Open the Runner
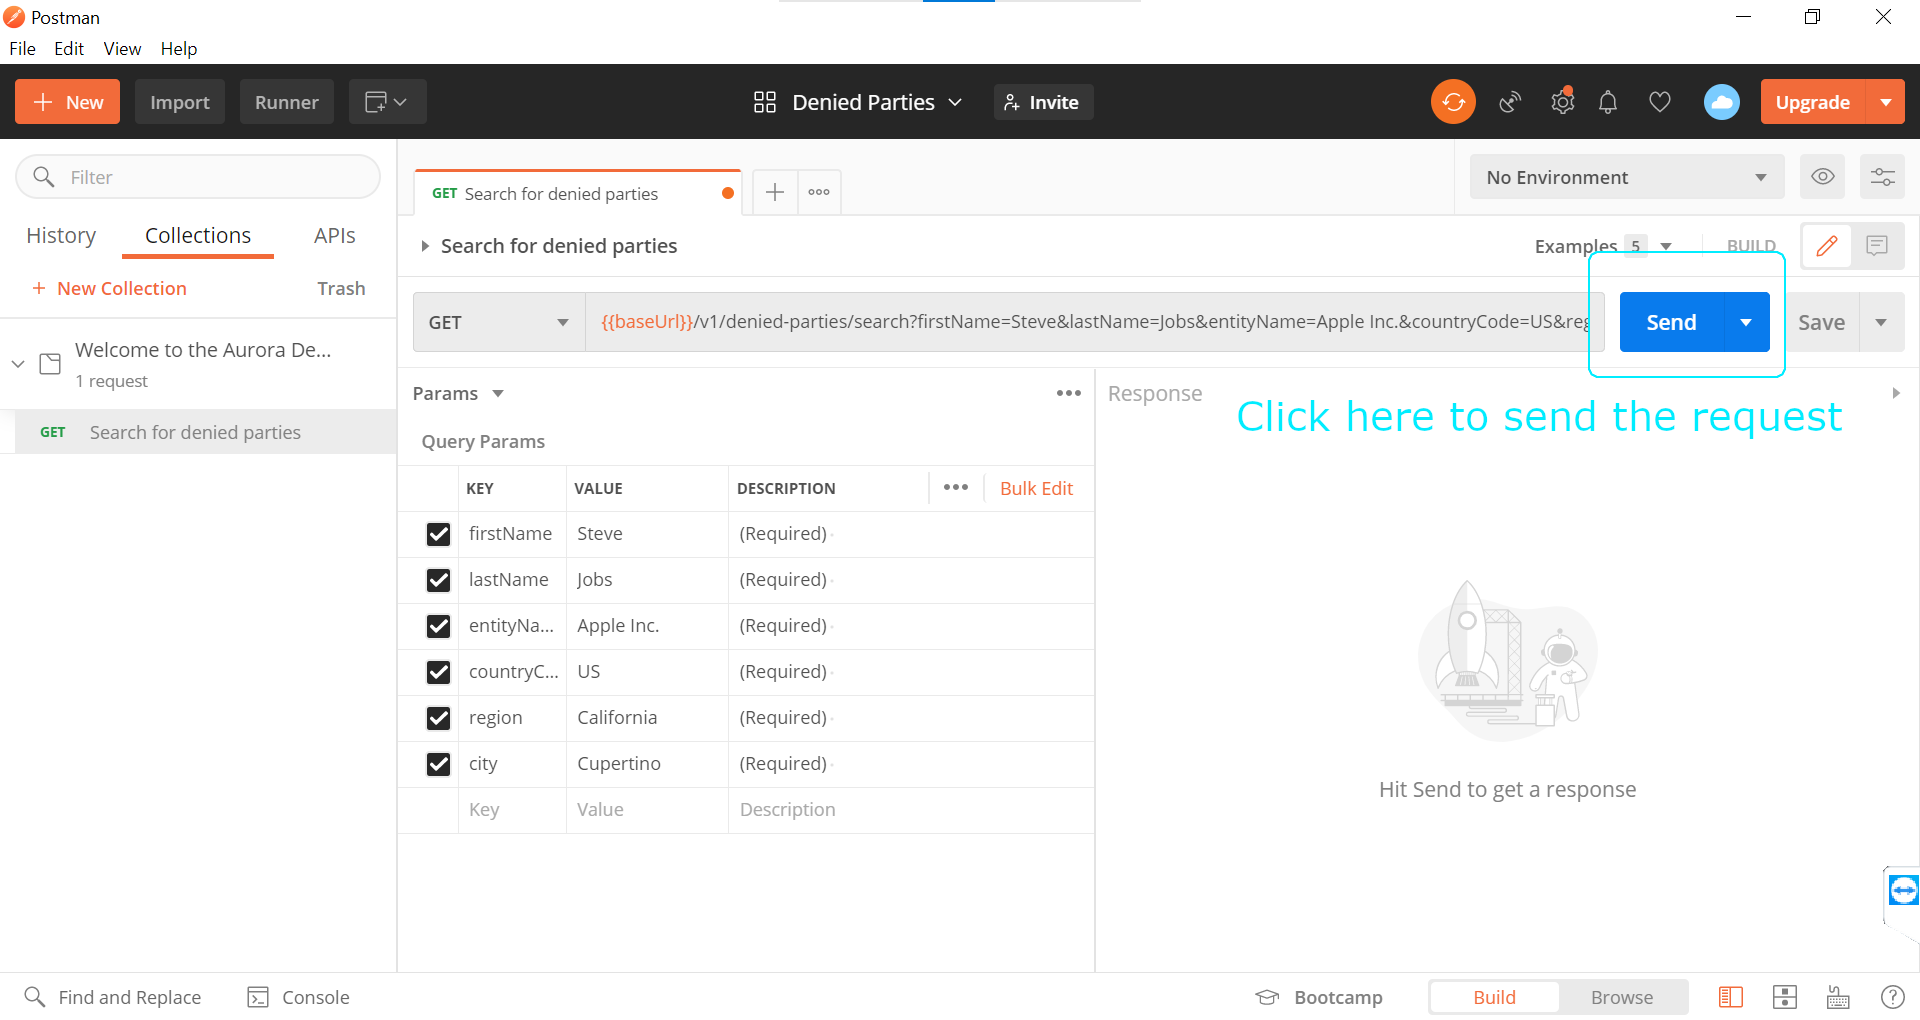 (286, 102)
